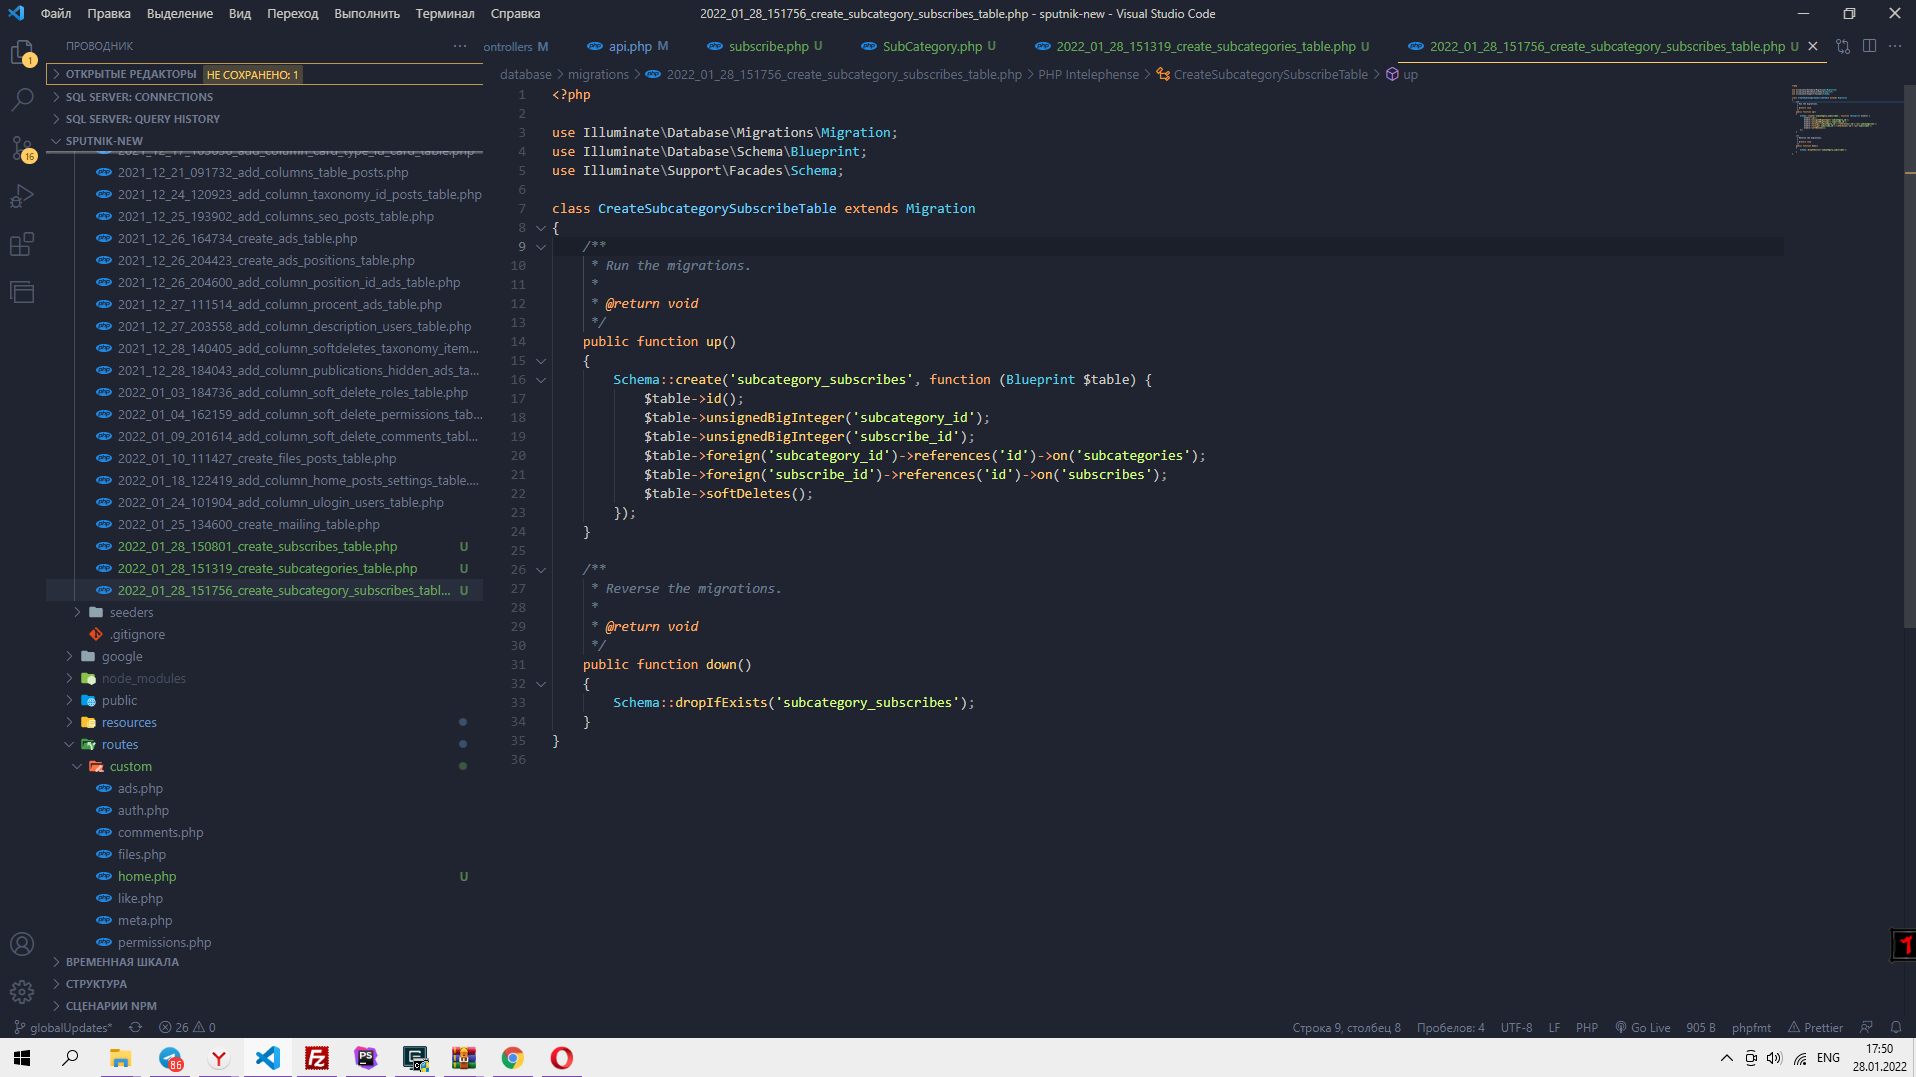Open the Терминал menu
1916x1077 pixels.
coord(445,14)
